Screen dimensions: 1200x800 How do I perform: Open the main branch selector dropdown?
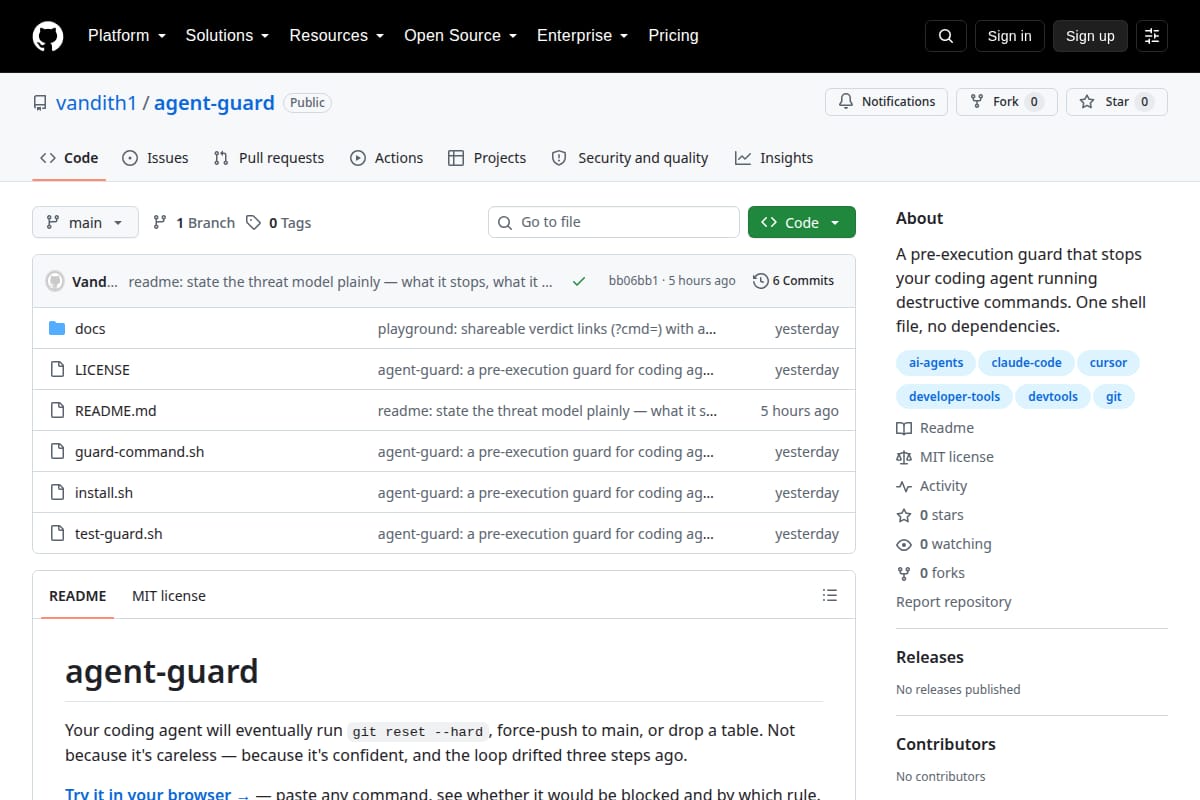[x=85, y=222]
